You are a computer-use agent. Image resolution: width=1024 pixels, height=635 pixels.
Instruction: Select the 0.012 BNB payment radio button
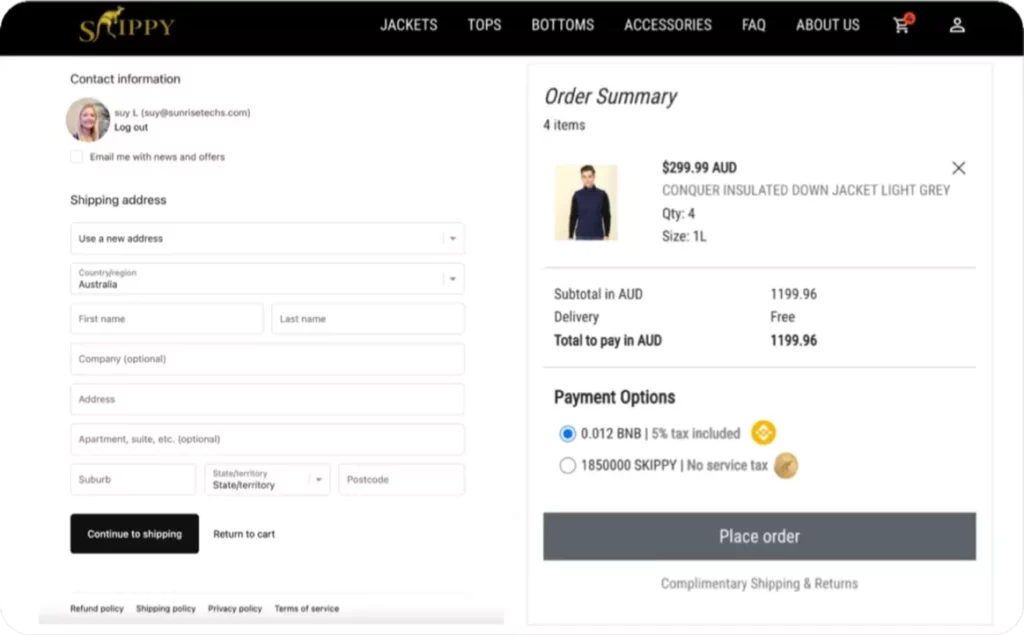567,433
